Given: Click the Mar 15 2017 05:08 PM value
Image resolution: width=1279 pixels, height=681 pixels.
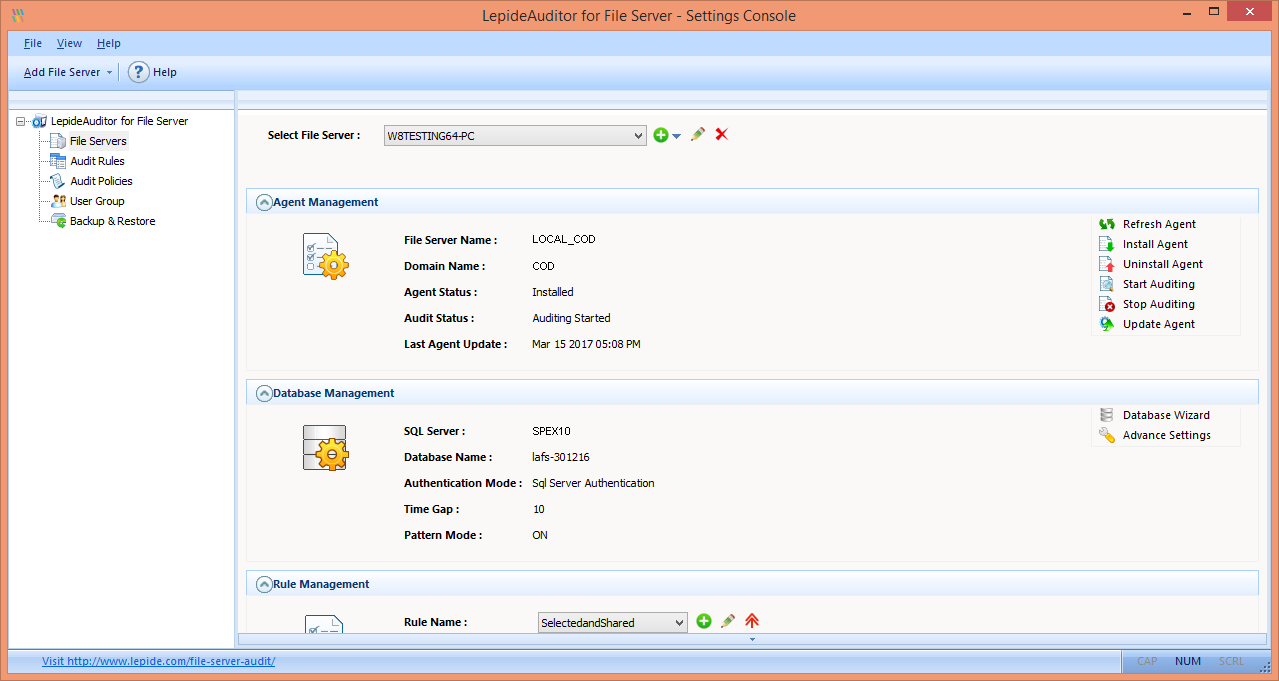Looking at the screenshot, I should pyautogui.click(x=586, y=344).
